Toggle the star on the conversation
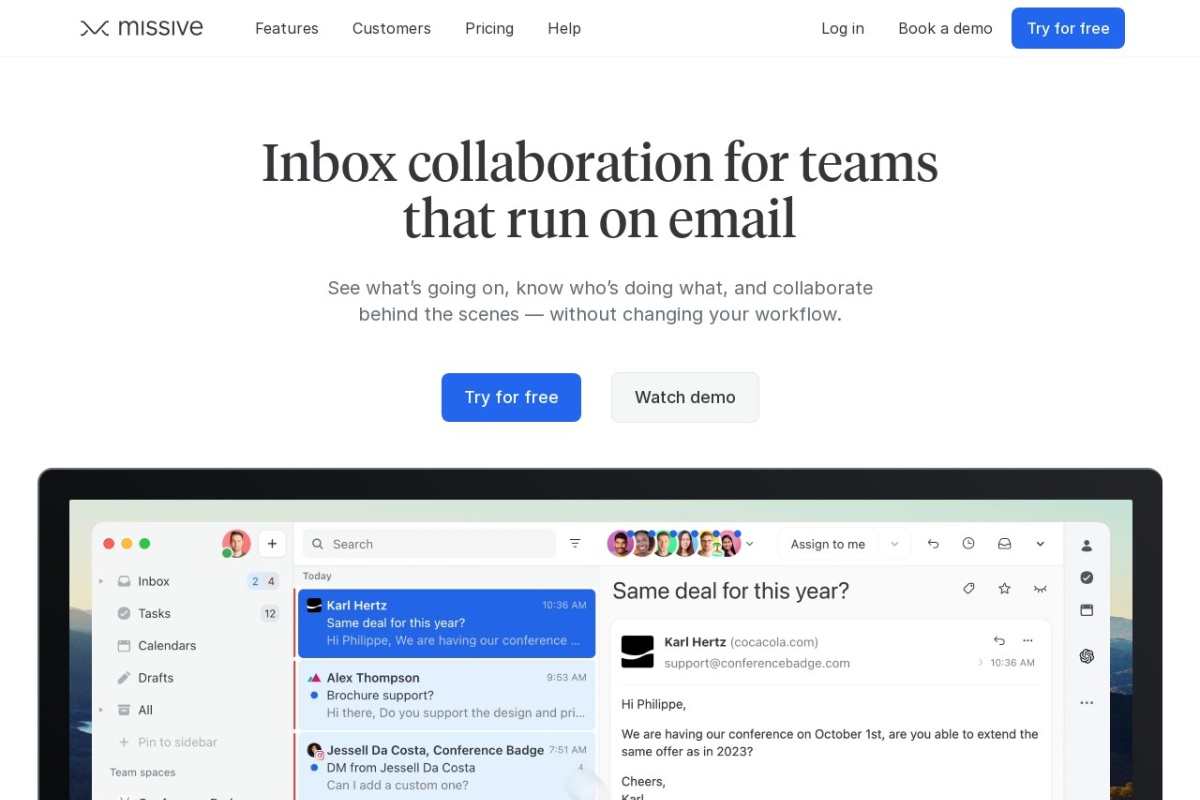Screen dimensions: 1200x800 [x=1004, y=589]
